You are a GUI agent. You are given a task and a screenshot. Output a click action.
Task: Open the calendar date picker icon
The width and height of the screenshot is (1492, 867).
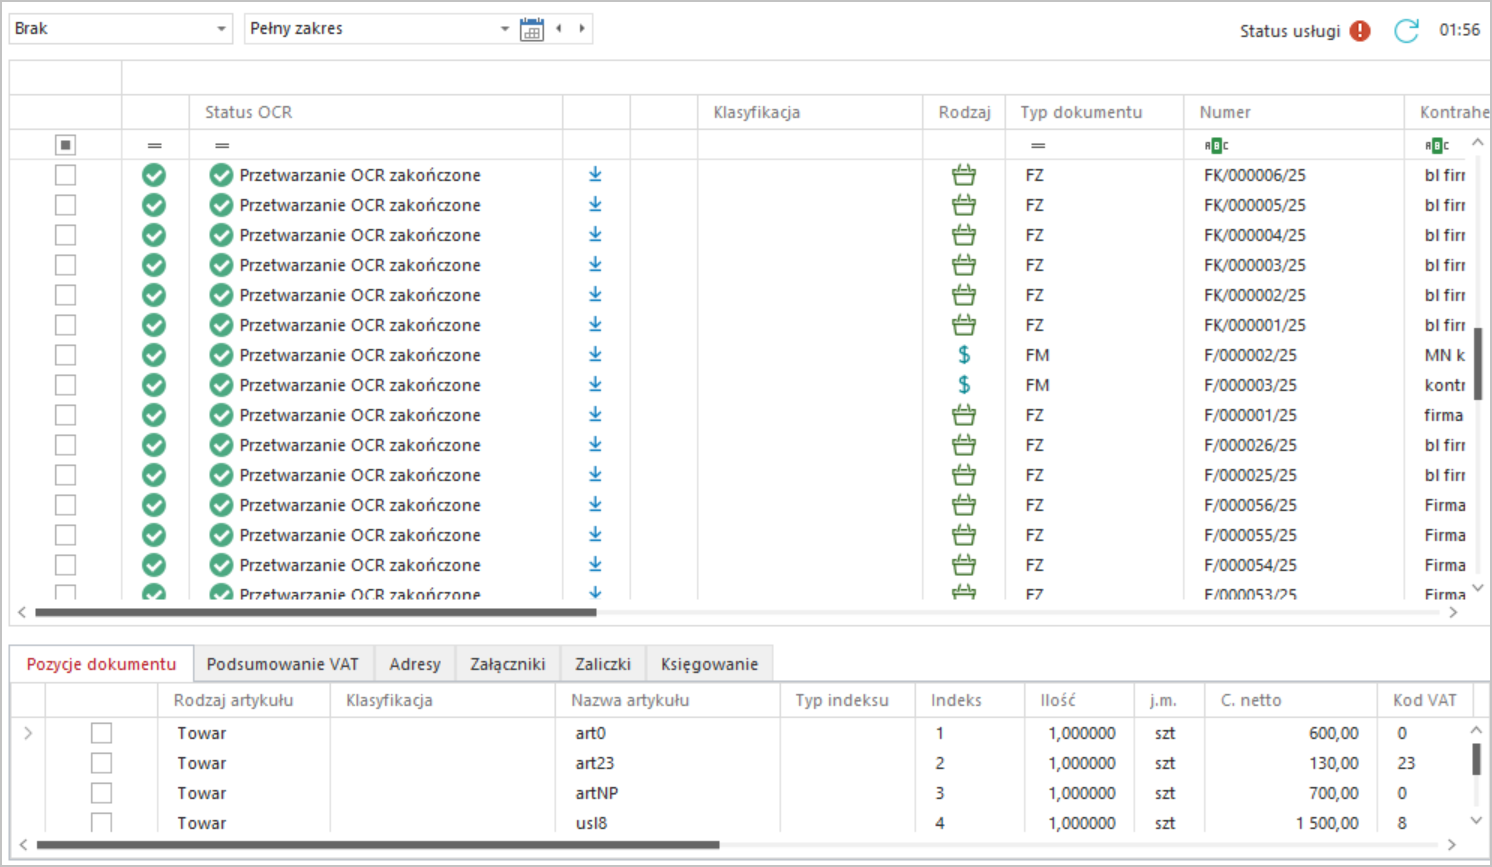click(532, 29)
